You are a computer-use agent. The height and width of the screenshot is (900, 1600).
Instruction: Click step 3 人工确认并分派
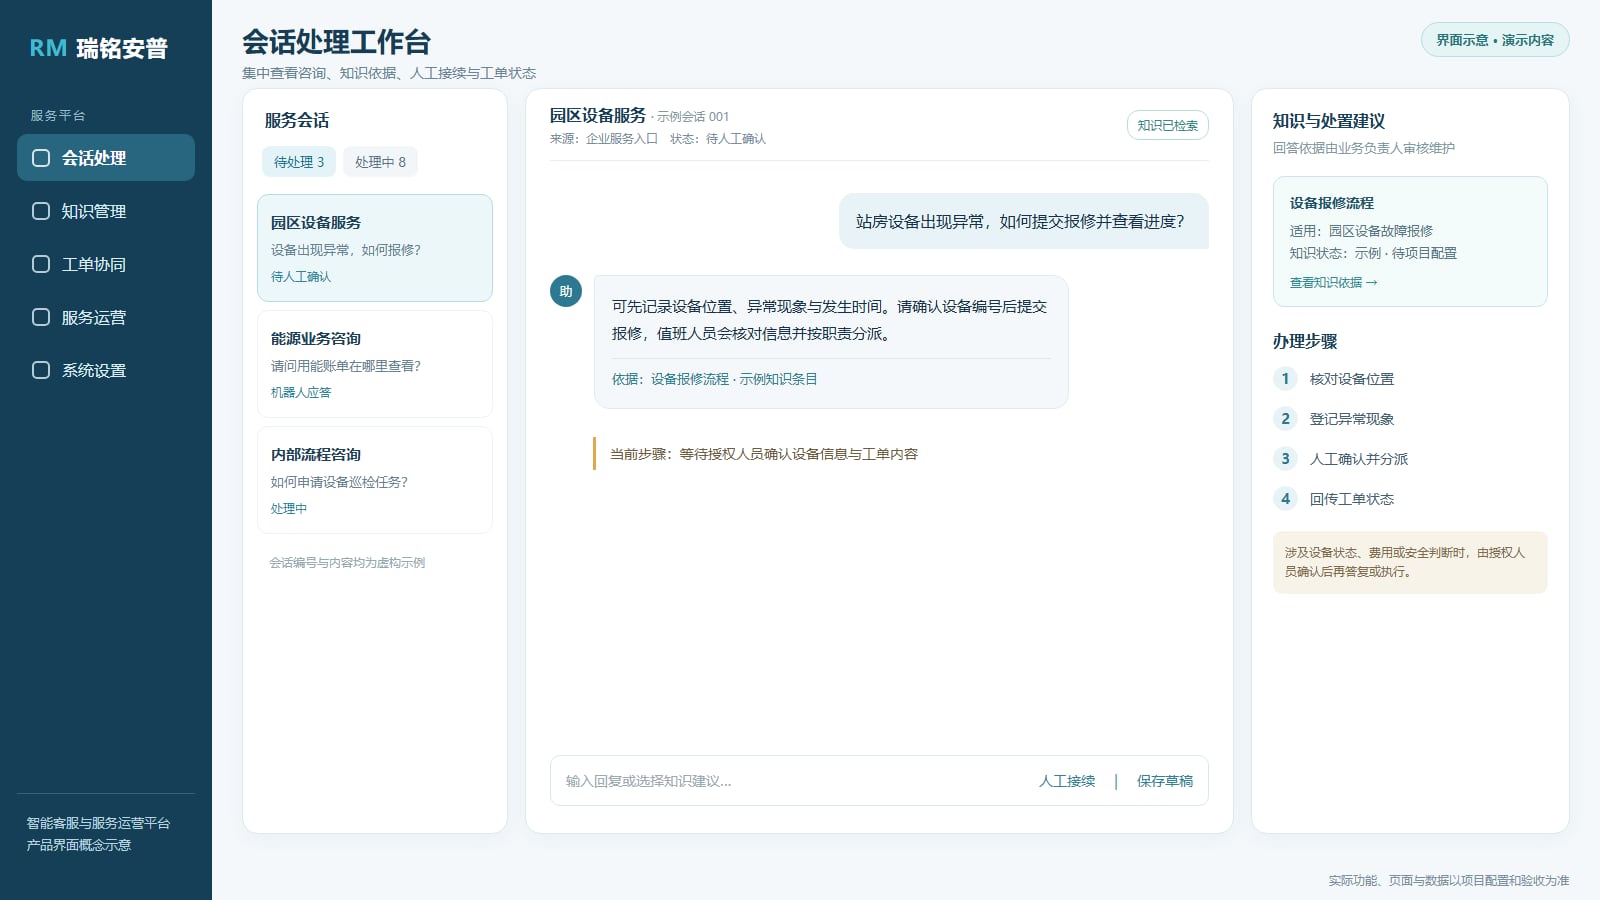(x=1341, y=459)
